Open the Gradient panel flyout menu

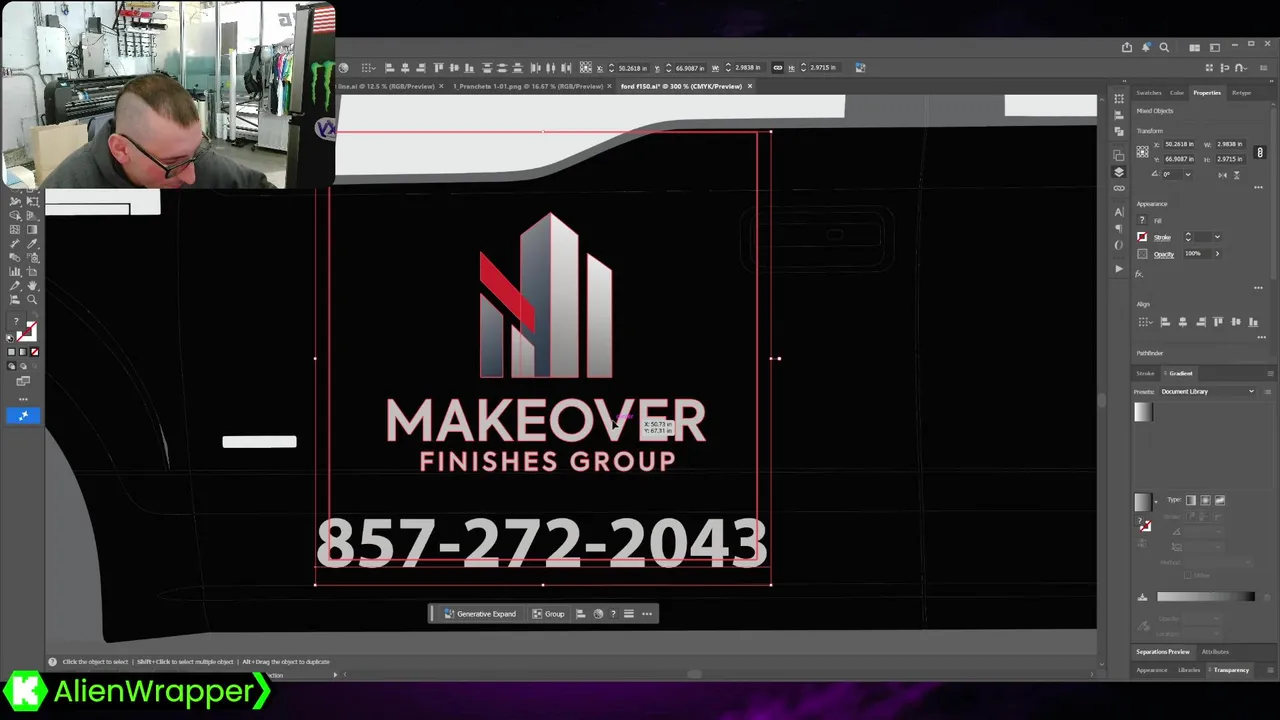(1270, 373)
